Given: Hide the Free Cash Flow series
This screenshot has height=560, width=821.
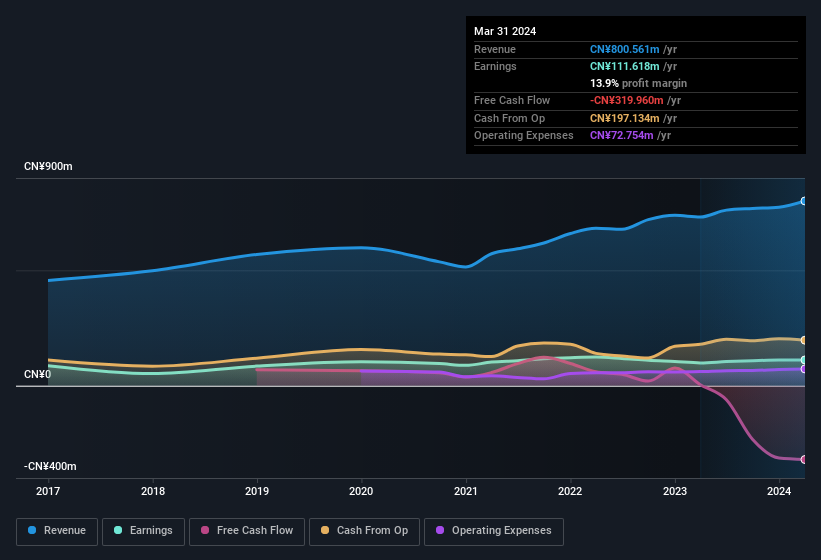Looking at the screenshot, I should pyautogui.click(x=247, y=530).
